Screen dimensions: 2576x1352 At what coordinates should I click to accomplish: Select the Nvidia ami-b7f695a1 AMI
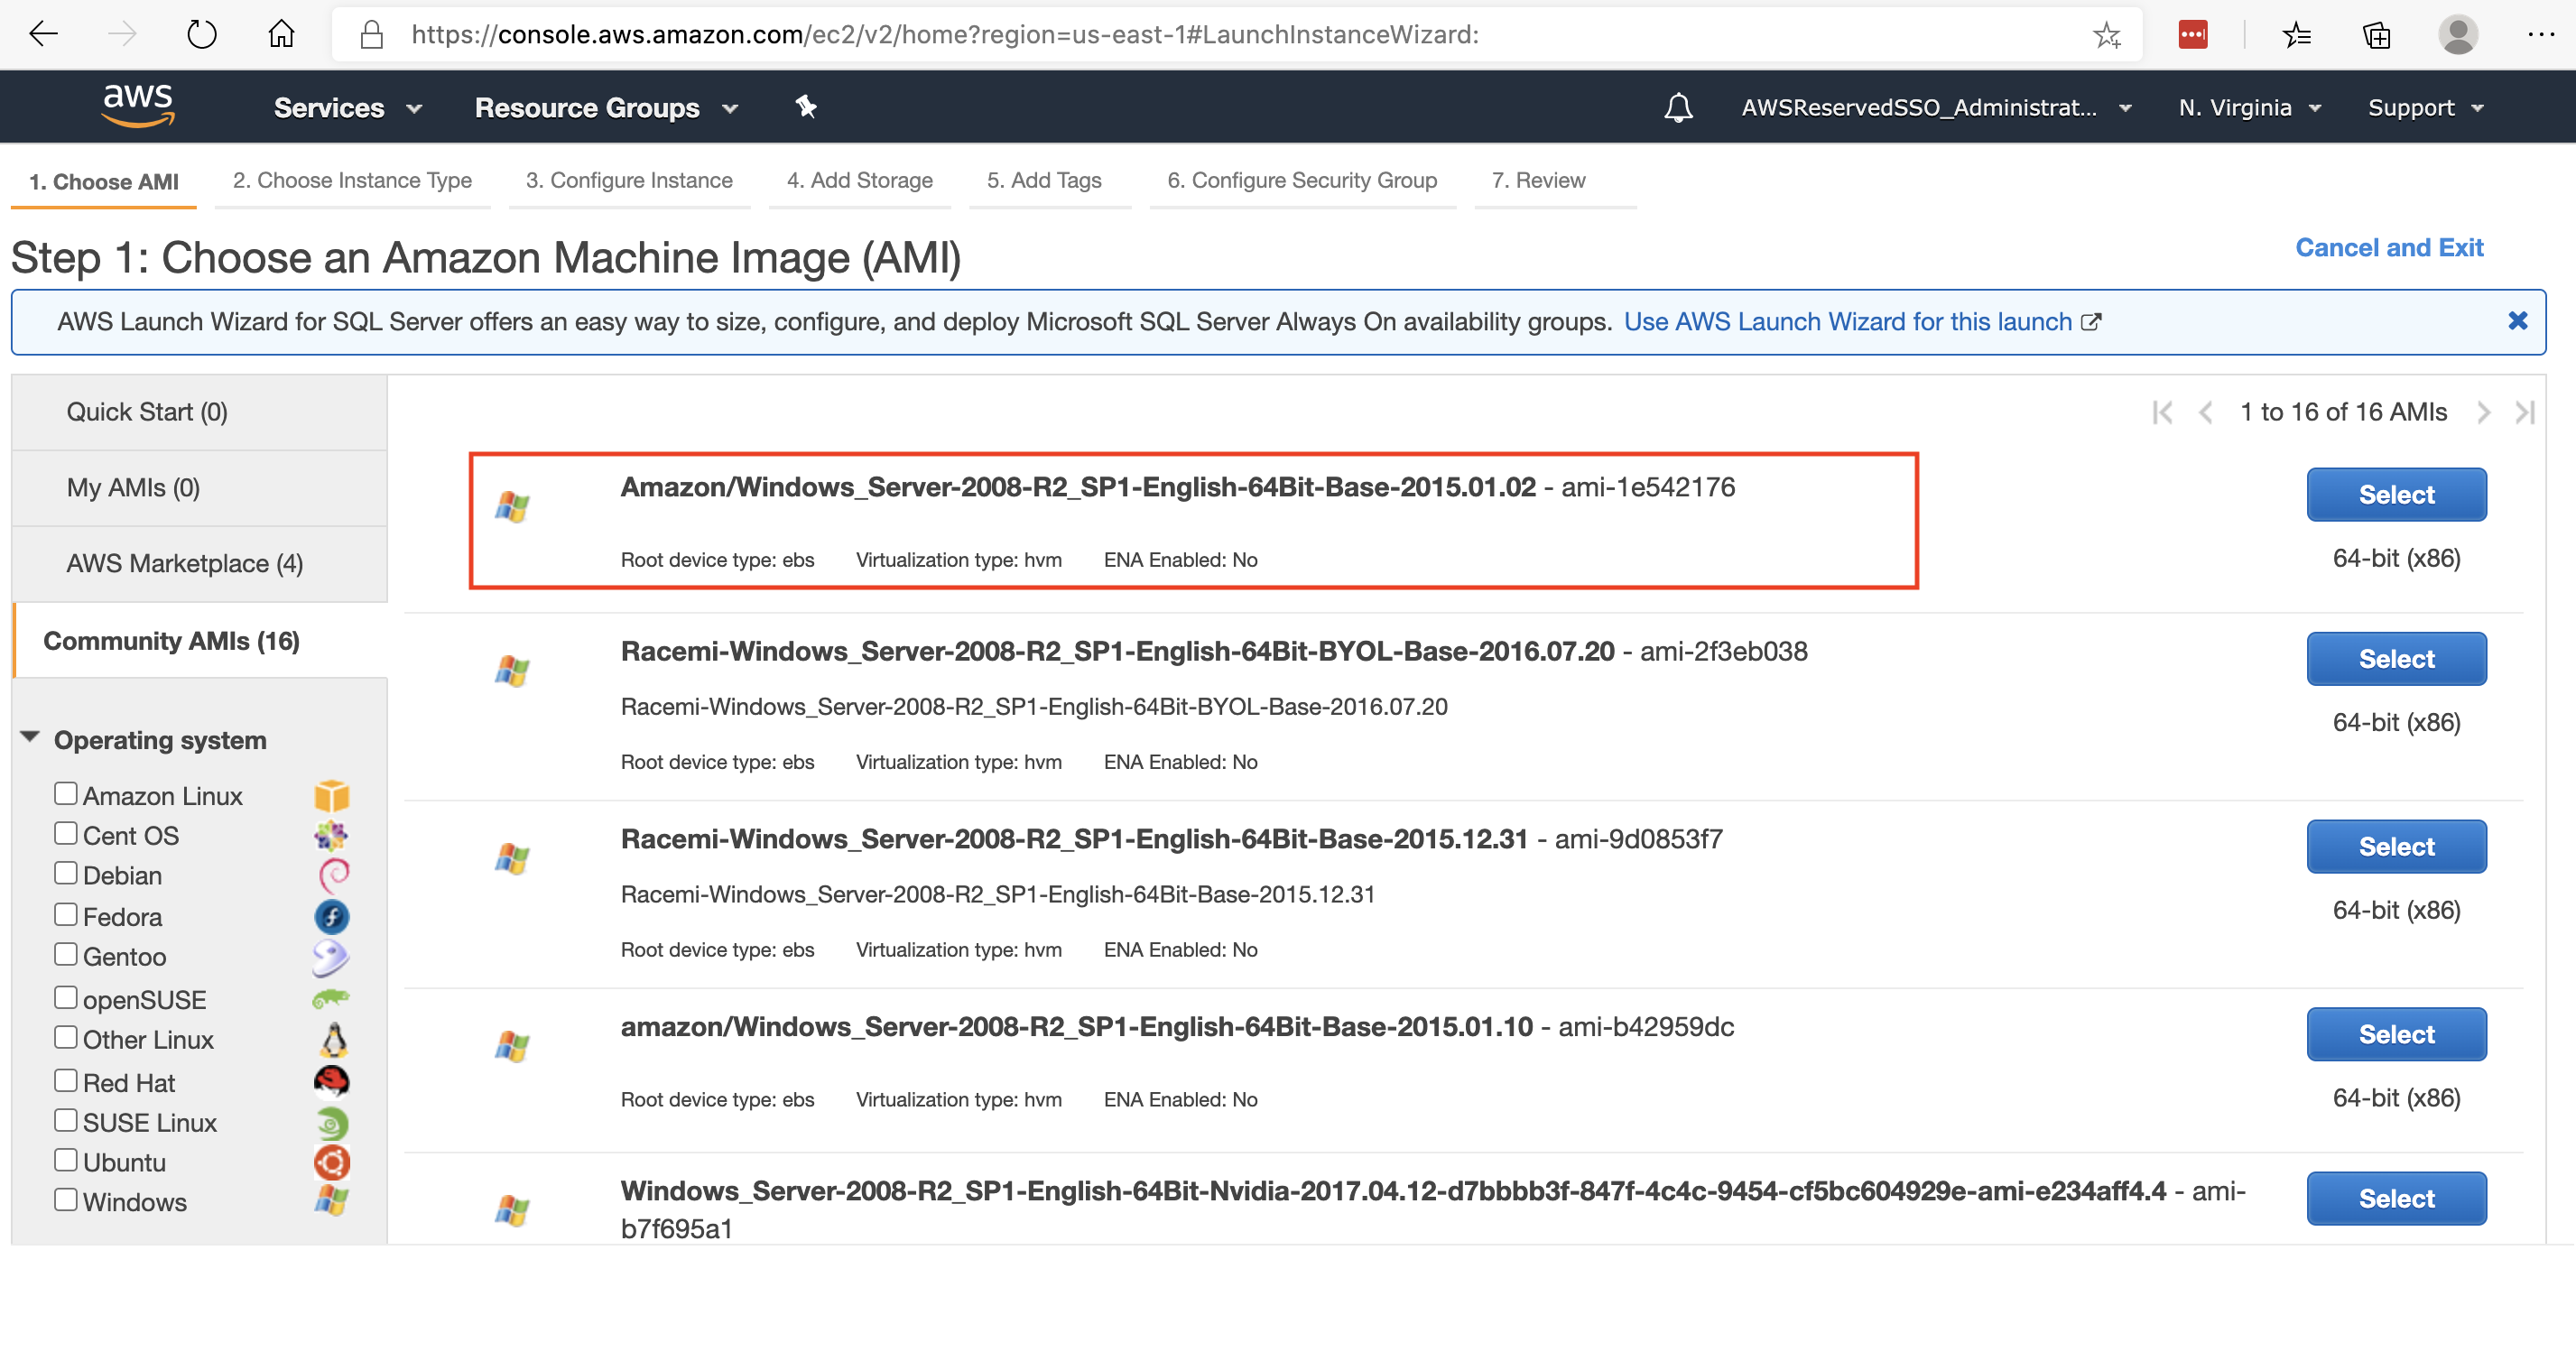tap(2396, 1198)
